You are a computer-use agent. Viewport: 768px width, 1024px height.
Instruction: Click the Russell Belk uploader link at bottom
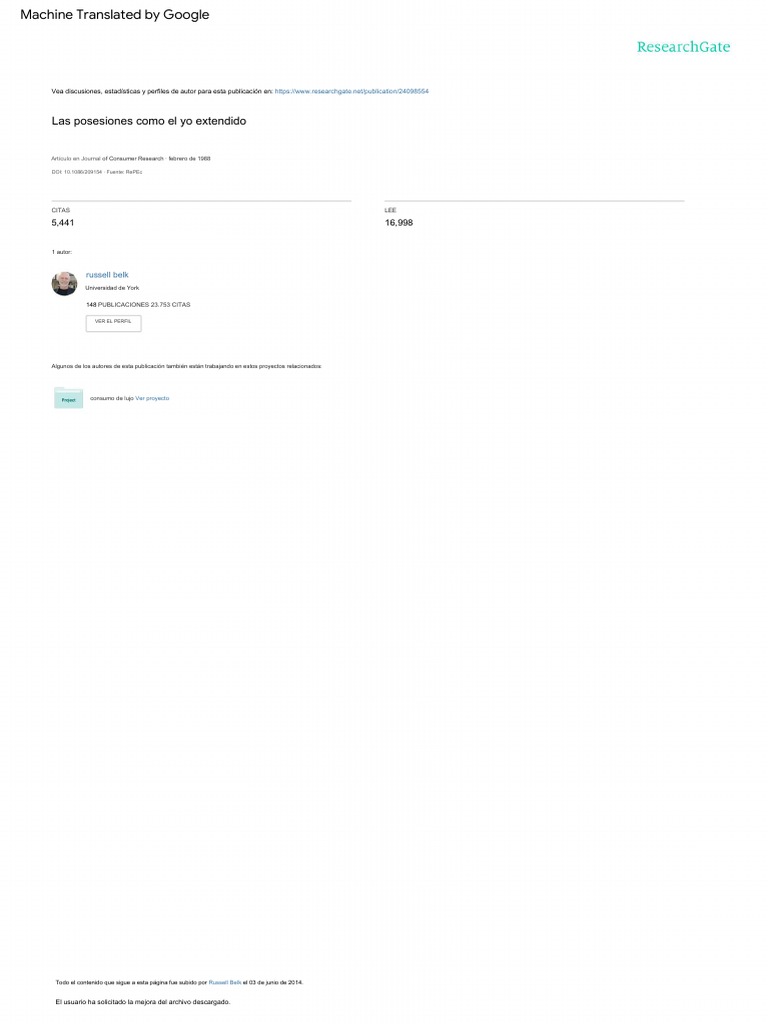click(225, 982)
